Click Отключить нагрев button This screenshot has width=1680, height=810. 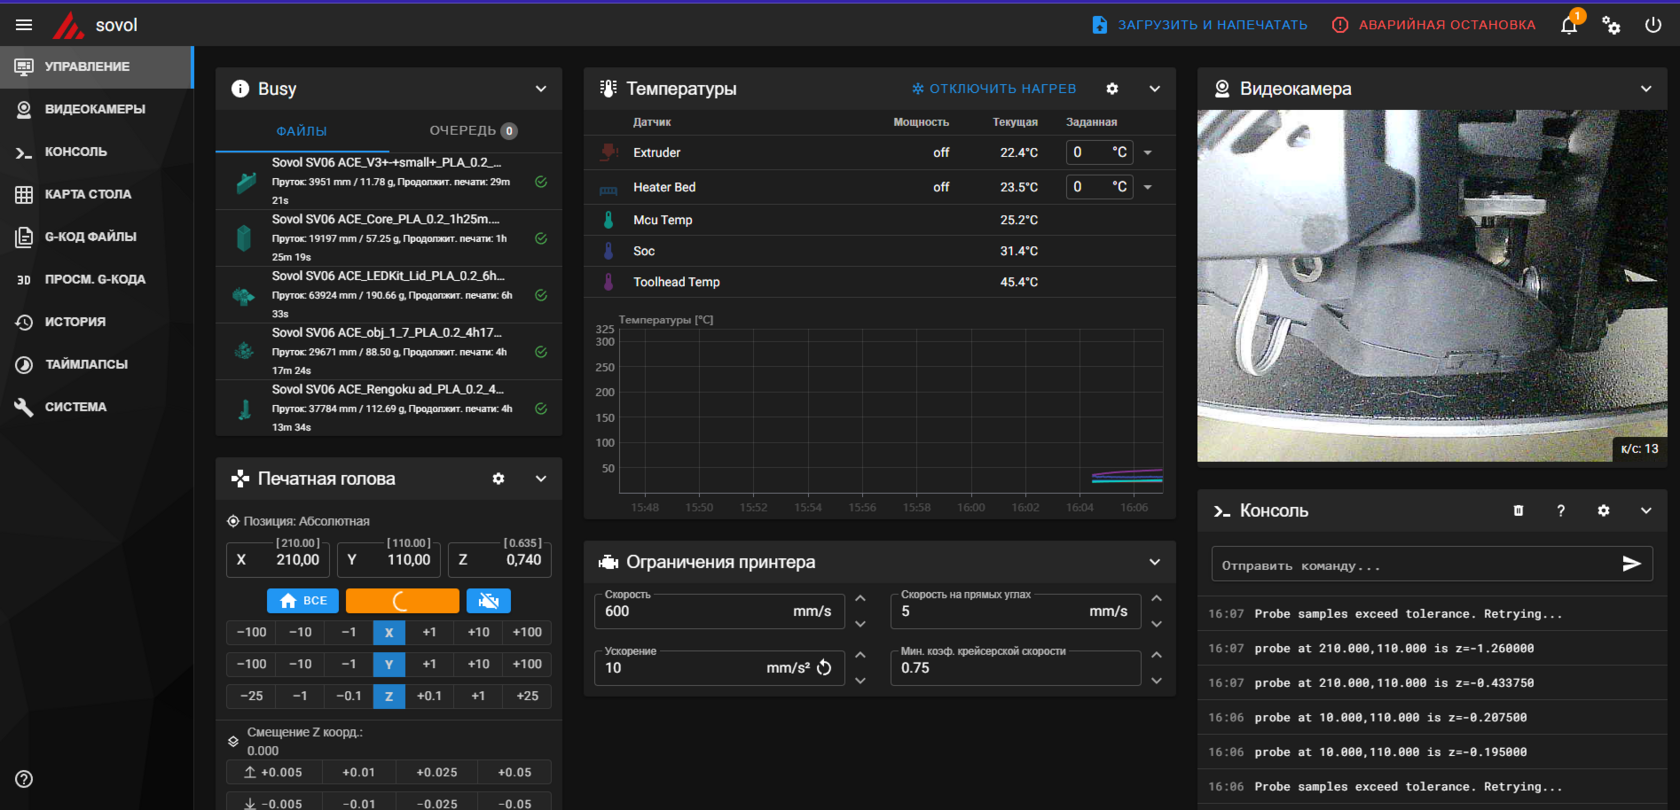[993, 89]
